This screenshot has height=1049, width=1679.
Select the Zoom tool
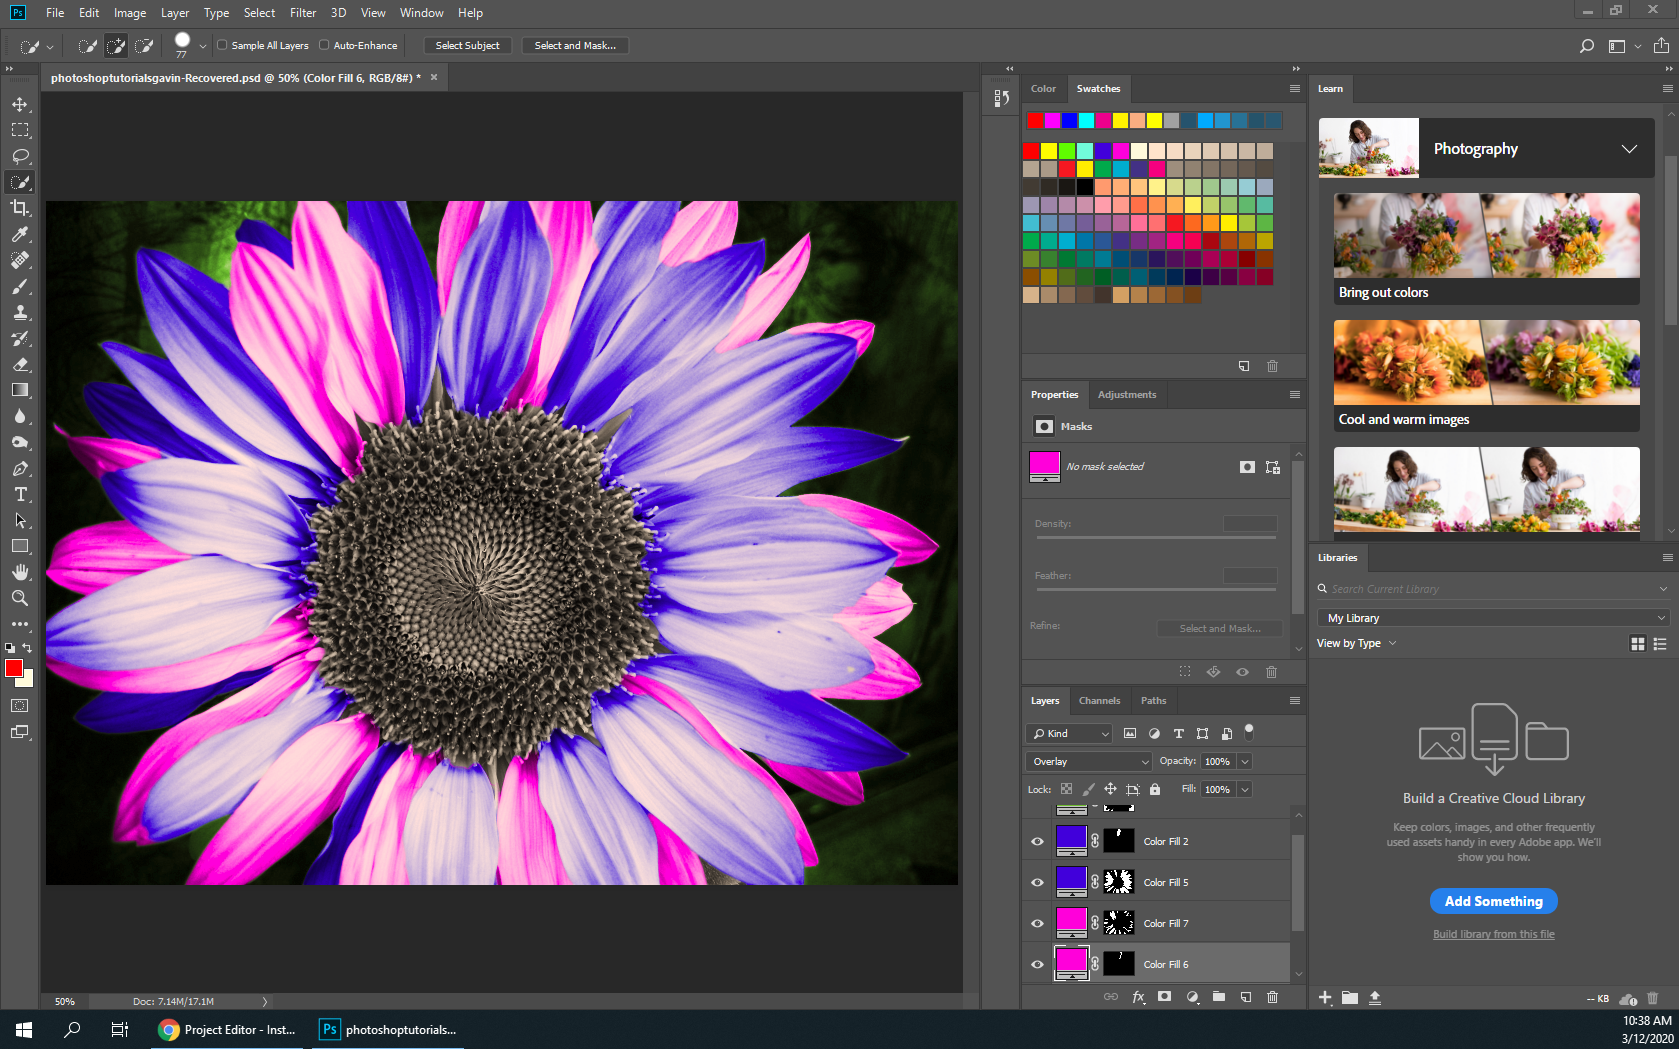click(20, 598)
